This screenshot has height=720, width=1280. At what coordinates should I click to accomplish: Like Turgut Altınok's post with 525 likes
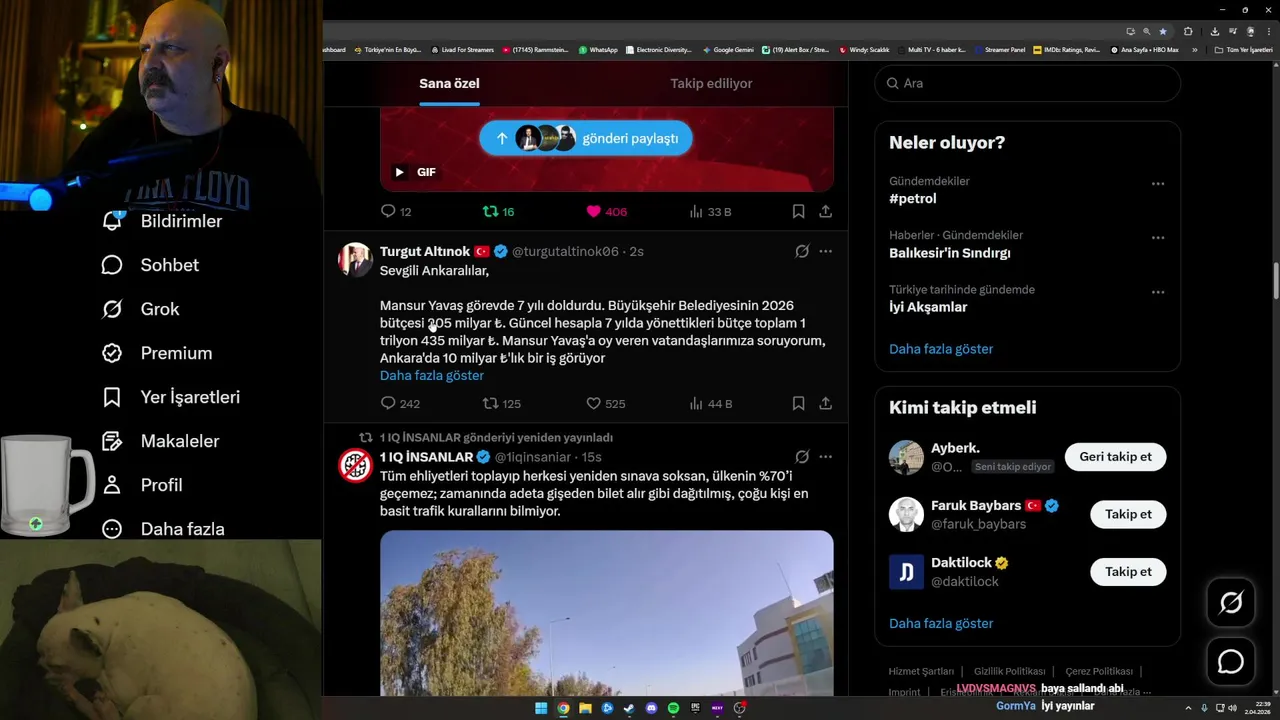[x=605, y=403]
